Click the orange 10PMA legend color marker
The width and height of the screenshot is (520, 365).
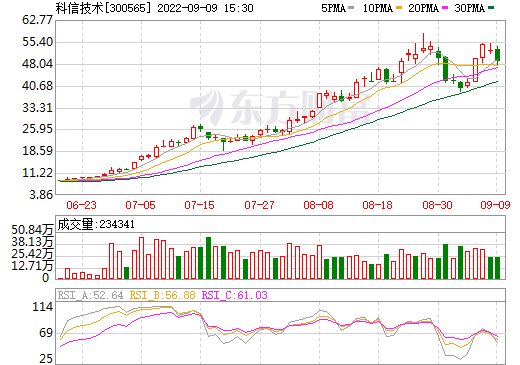[399, 7]
